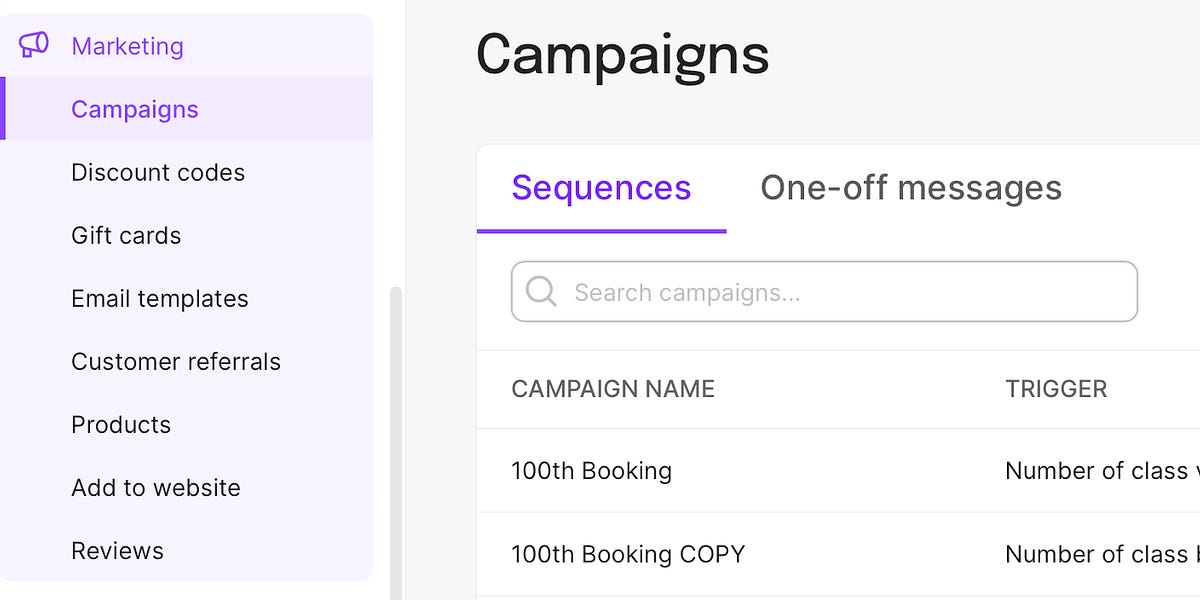1200x600 pixels.
Task: Click Add to website
Action: pyautogui.click(x=155, y=487)
